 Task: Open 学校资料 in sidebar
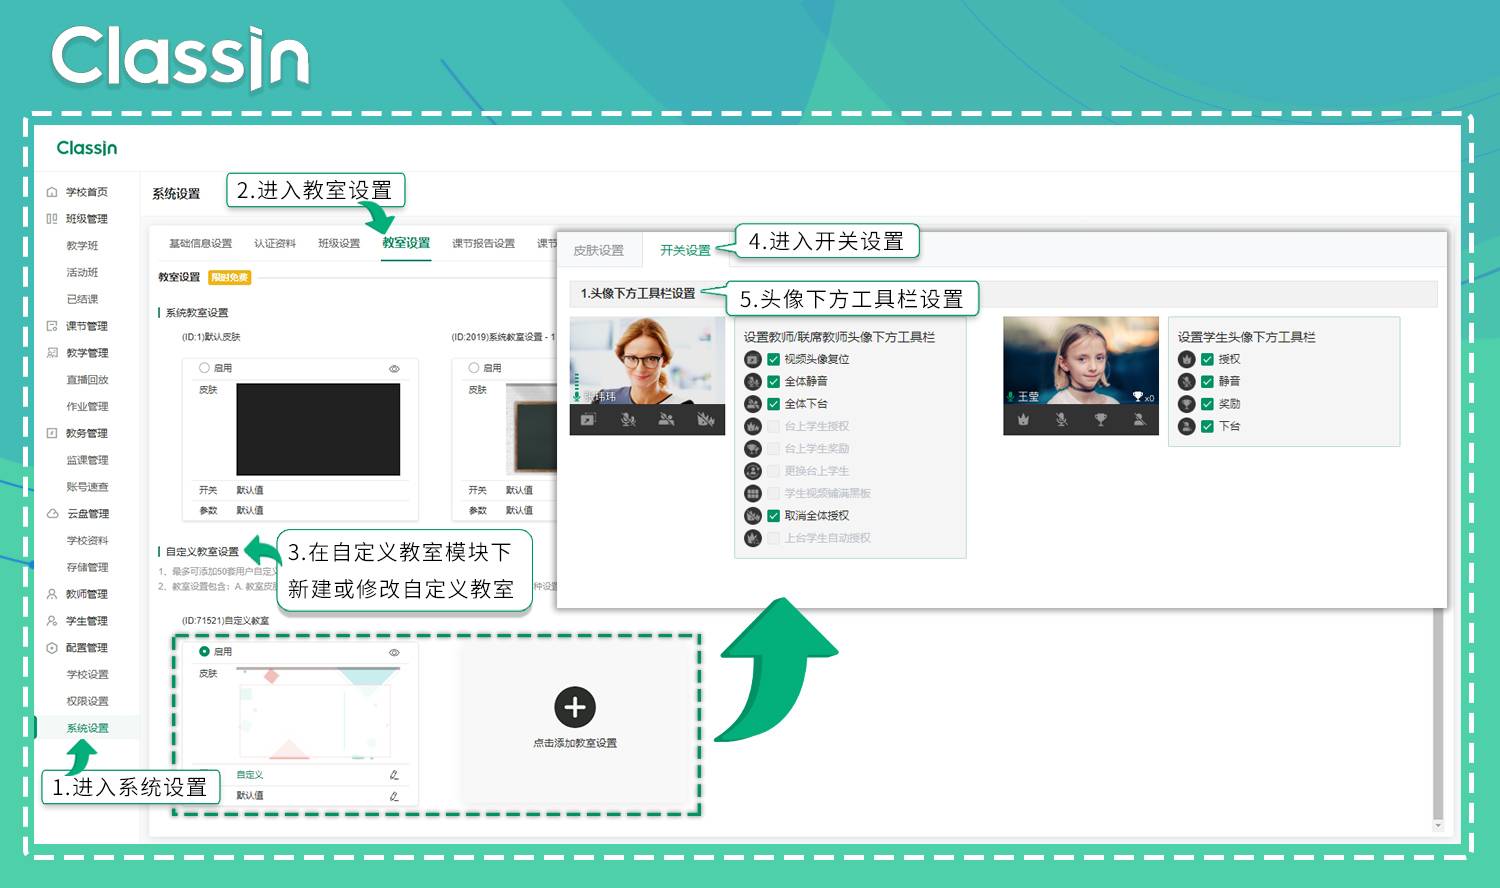(x=87, y=541)
